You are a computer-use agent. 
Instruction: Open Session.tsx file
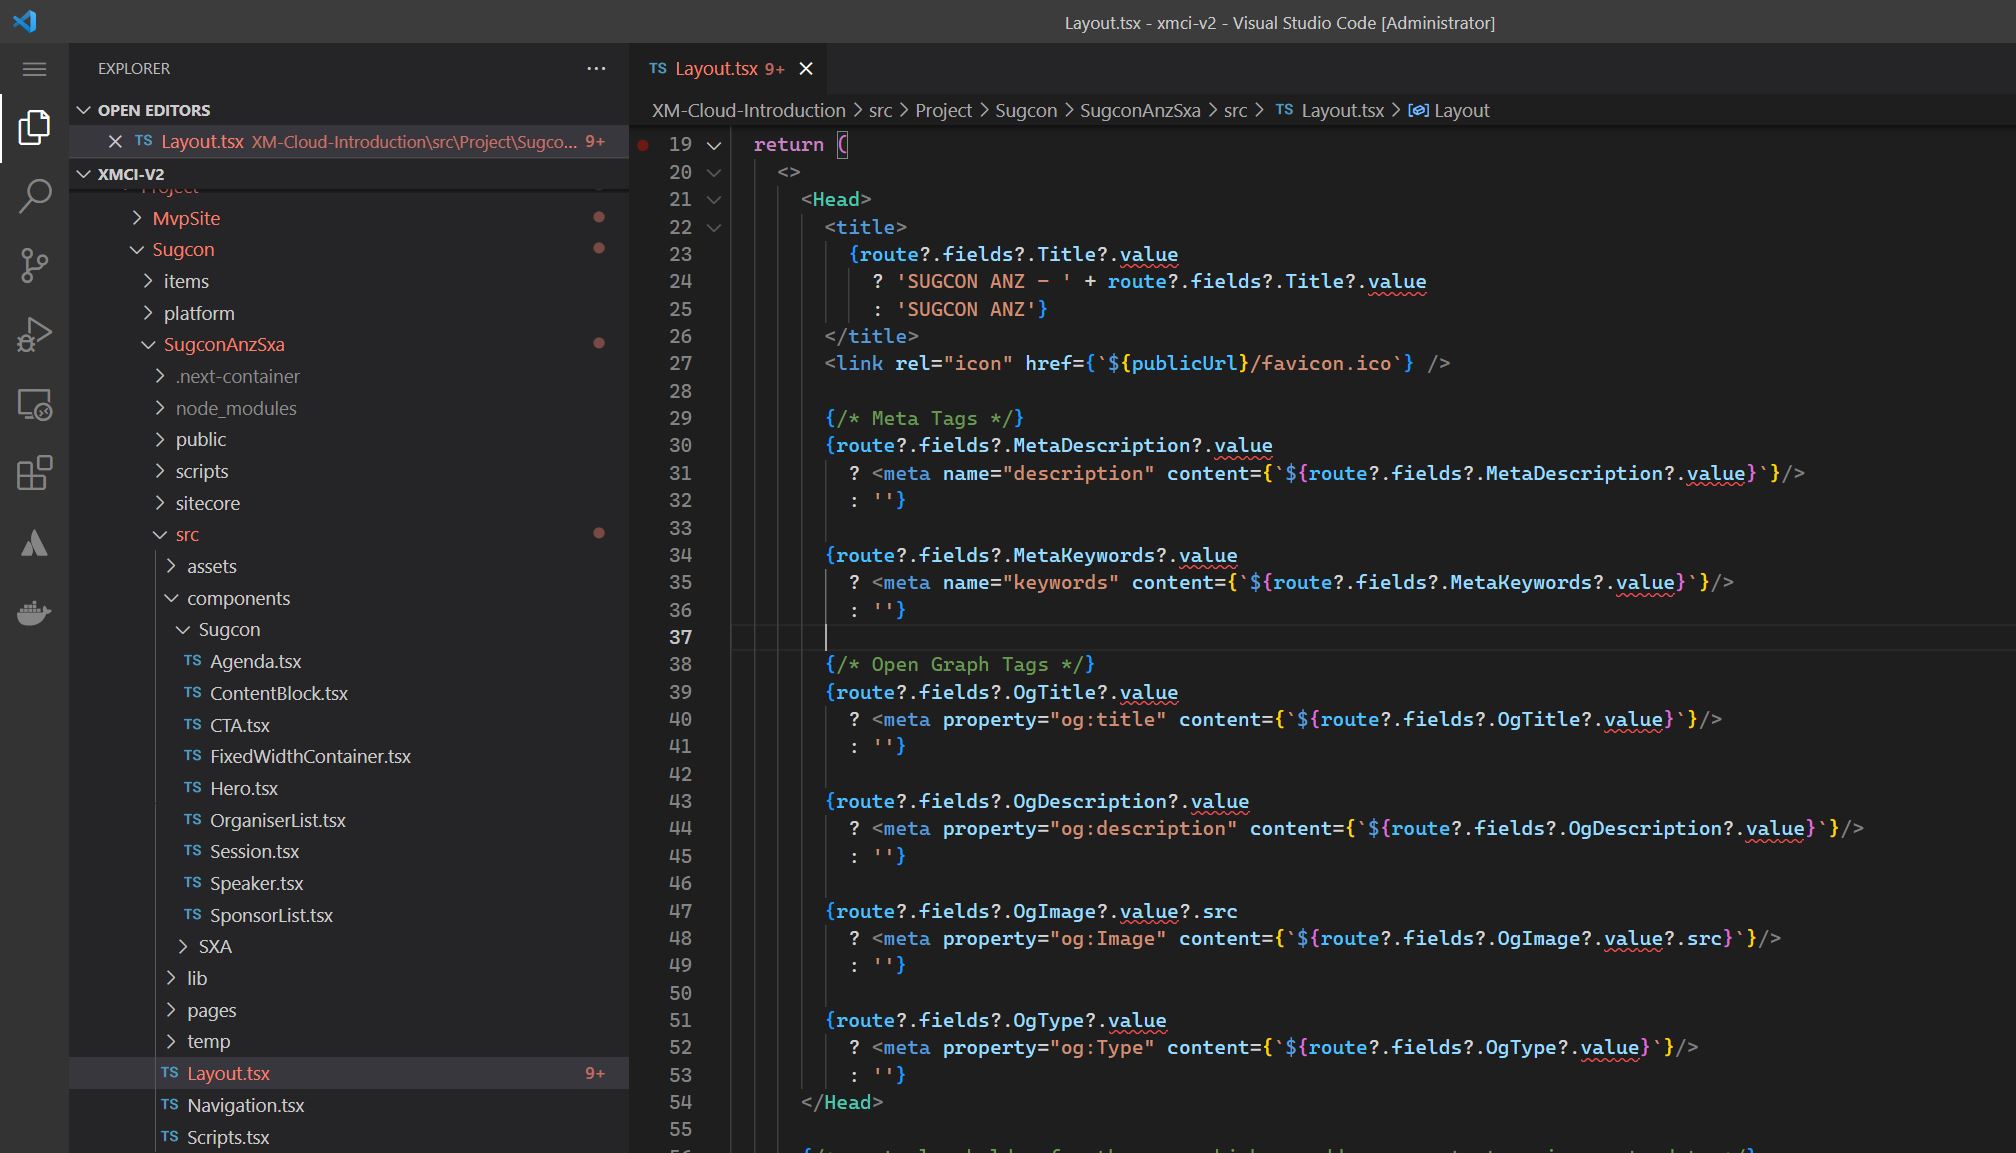pos(254,852)
